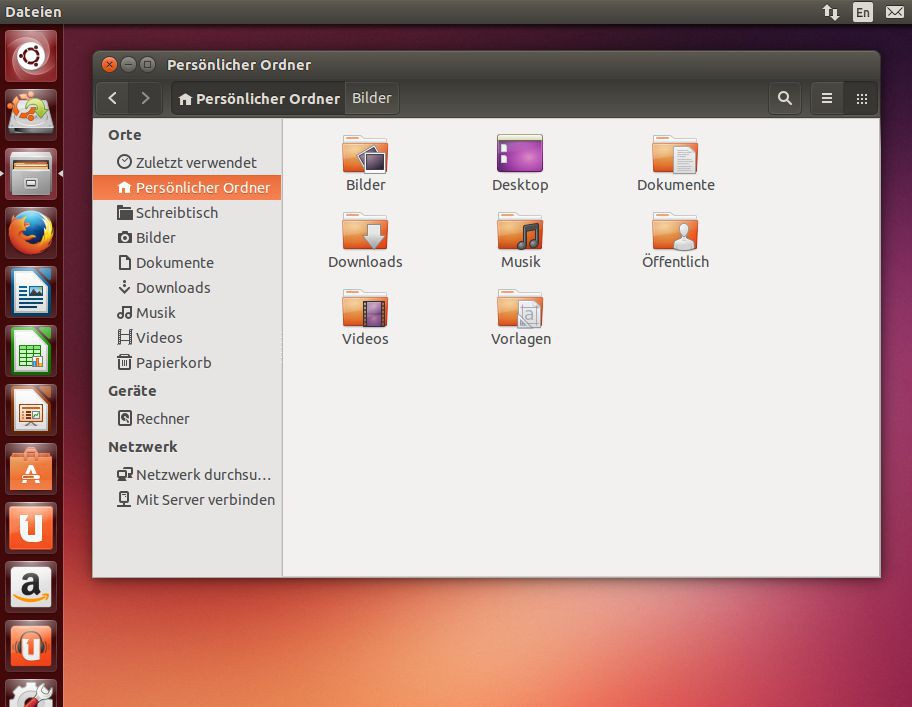The width and height of the screenshot is (912, 707).
Task: Open the Vorlagen folder icon
Action: coord(520,309)
